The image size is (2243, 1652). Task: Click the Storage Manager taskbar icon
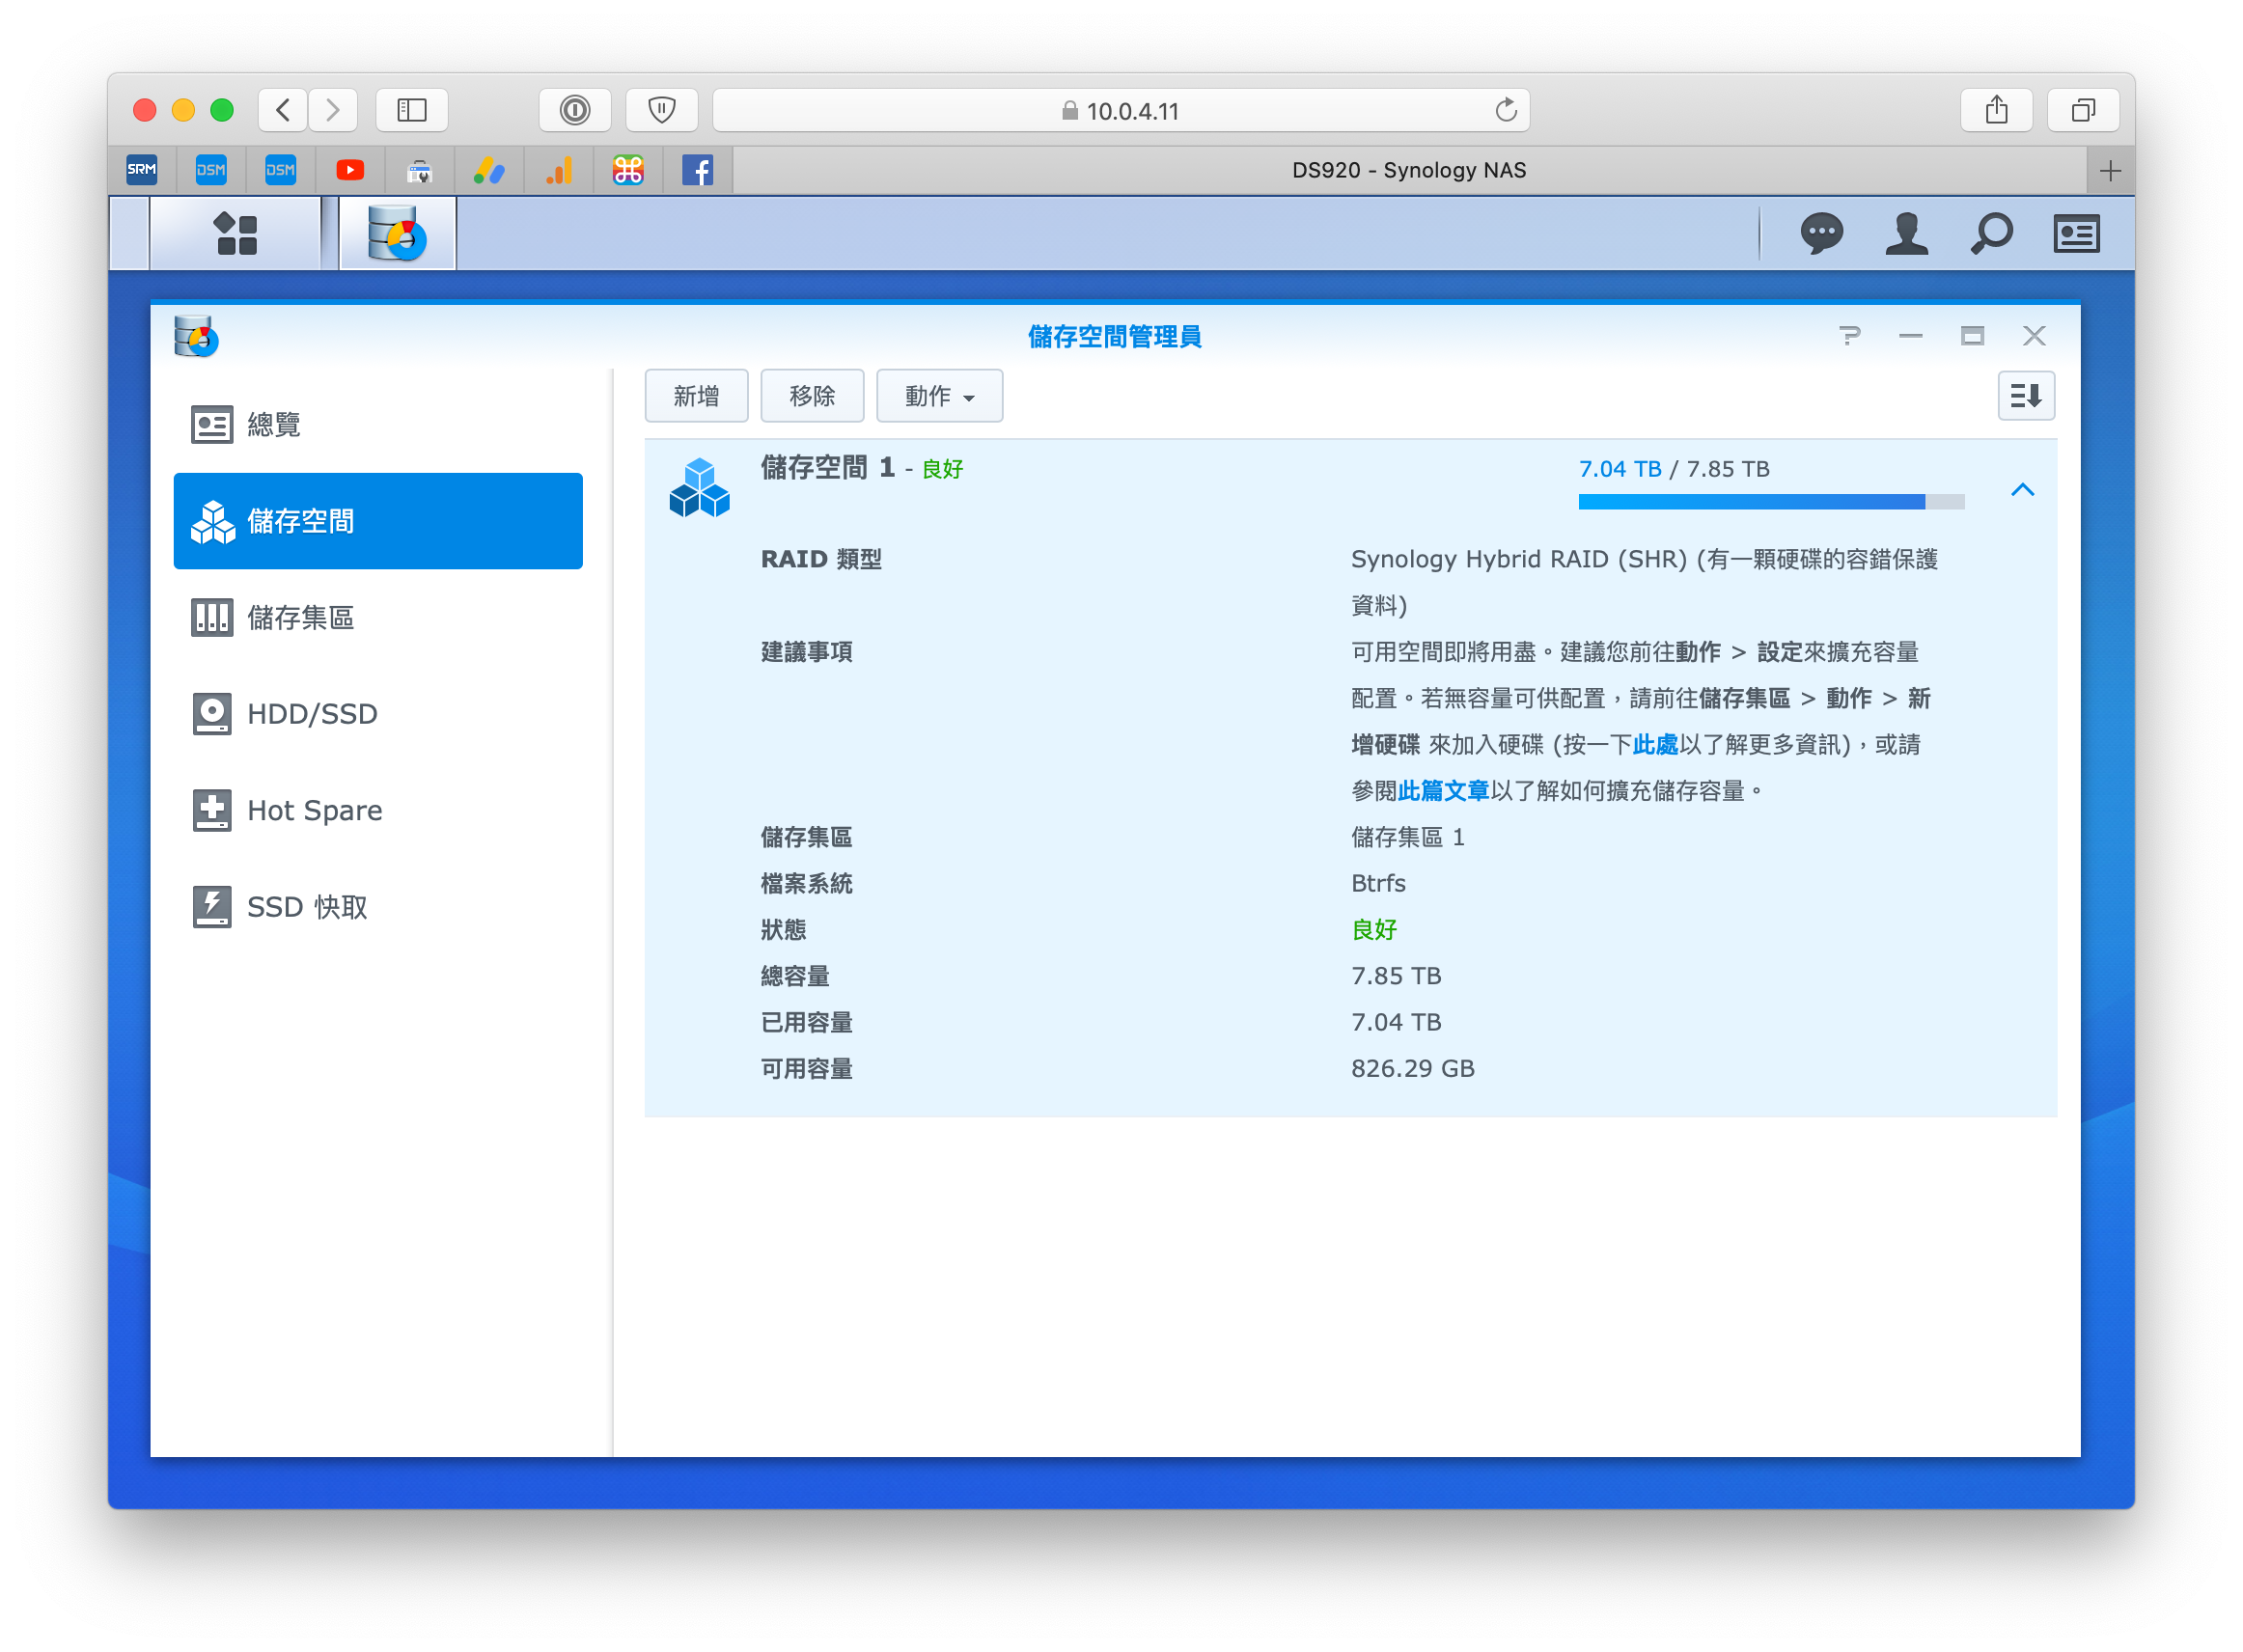[398, 234]
